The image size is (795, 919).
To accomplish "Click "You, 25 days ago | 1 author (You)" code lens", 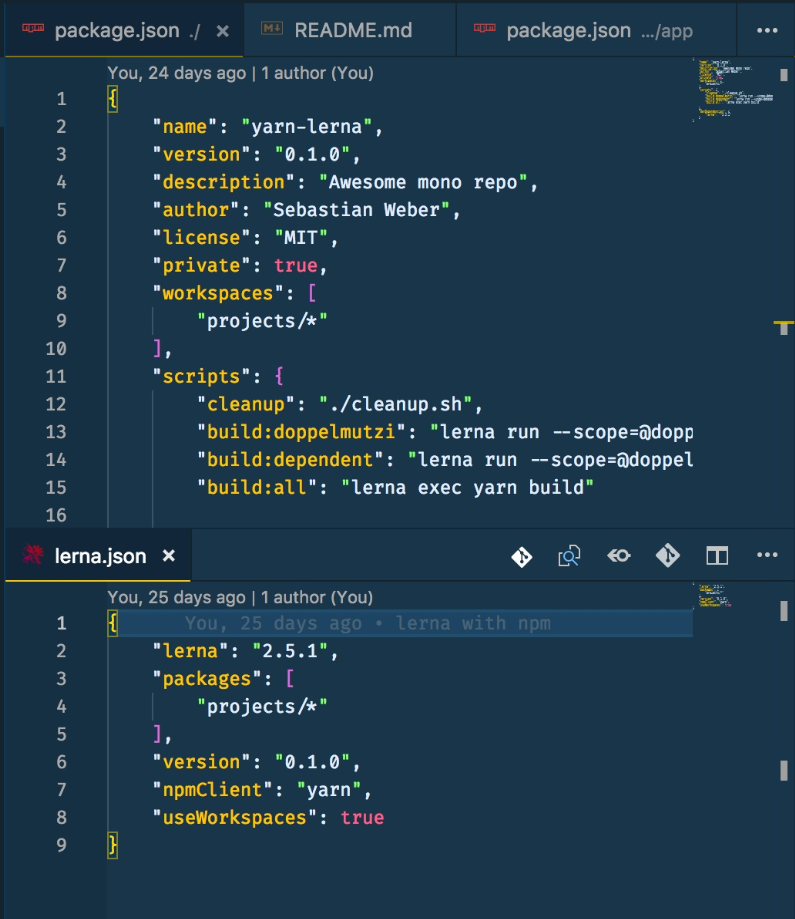I will pyautogui.click(x=240, y=597).
